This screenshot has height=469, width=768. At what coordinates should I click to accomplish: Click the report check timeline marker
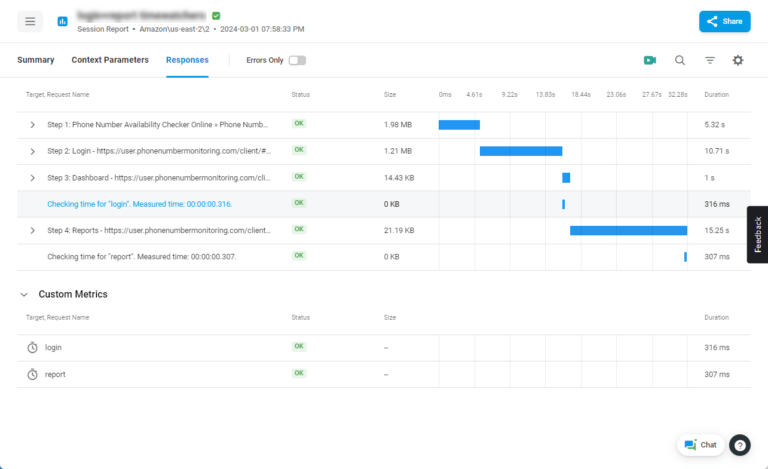pos(685,257)
